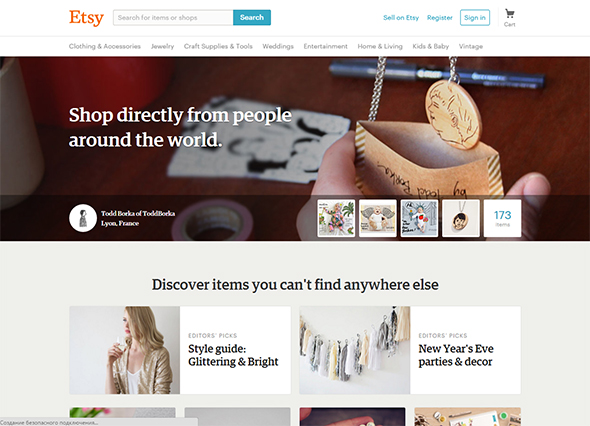Open Todd Borka's round shop avatar
The height and width of the screenshot is (426, 590).
tap(83, 218)
